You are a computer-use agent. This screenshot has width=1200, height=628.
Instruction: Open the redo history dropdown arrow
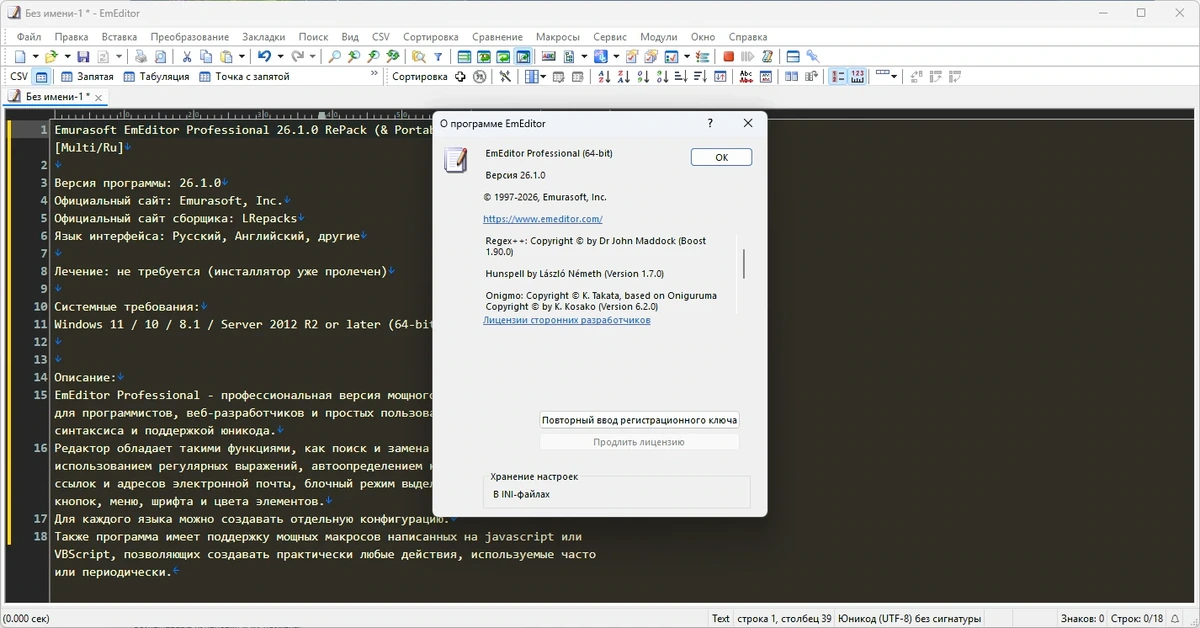click(312, 57)
